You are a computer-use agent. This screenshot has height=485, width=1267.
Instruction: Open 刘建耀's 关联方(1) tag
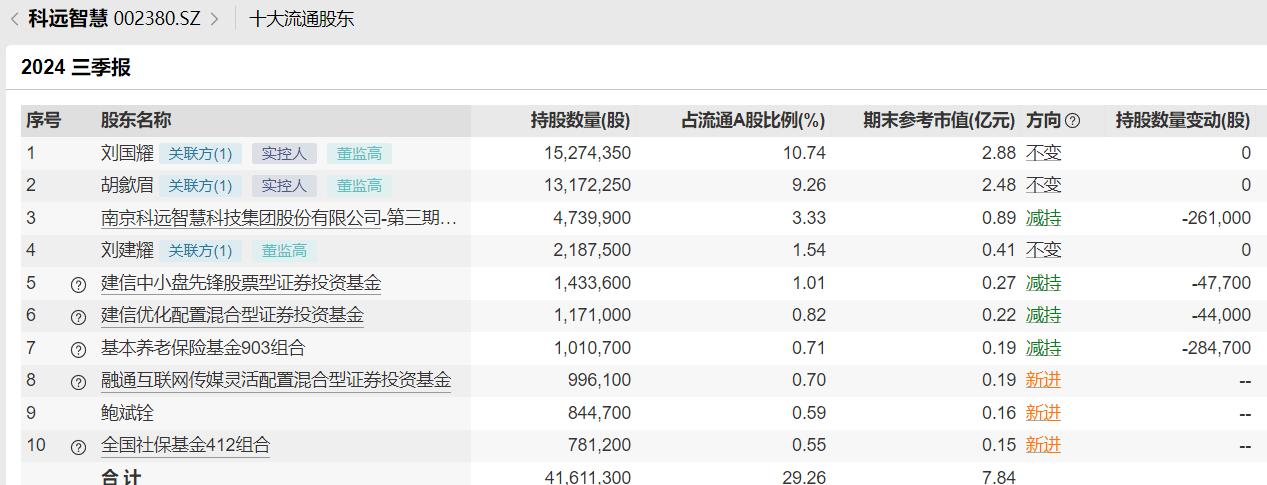(x=200, y=251)
